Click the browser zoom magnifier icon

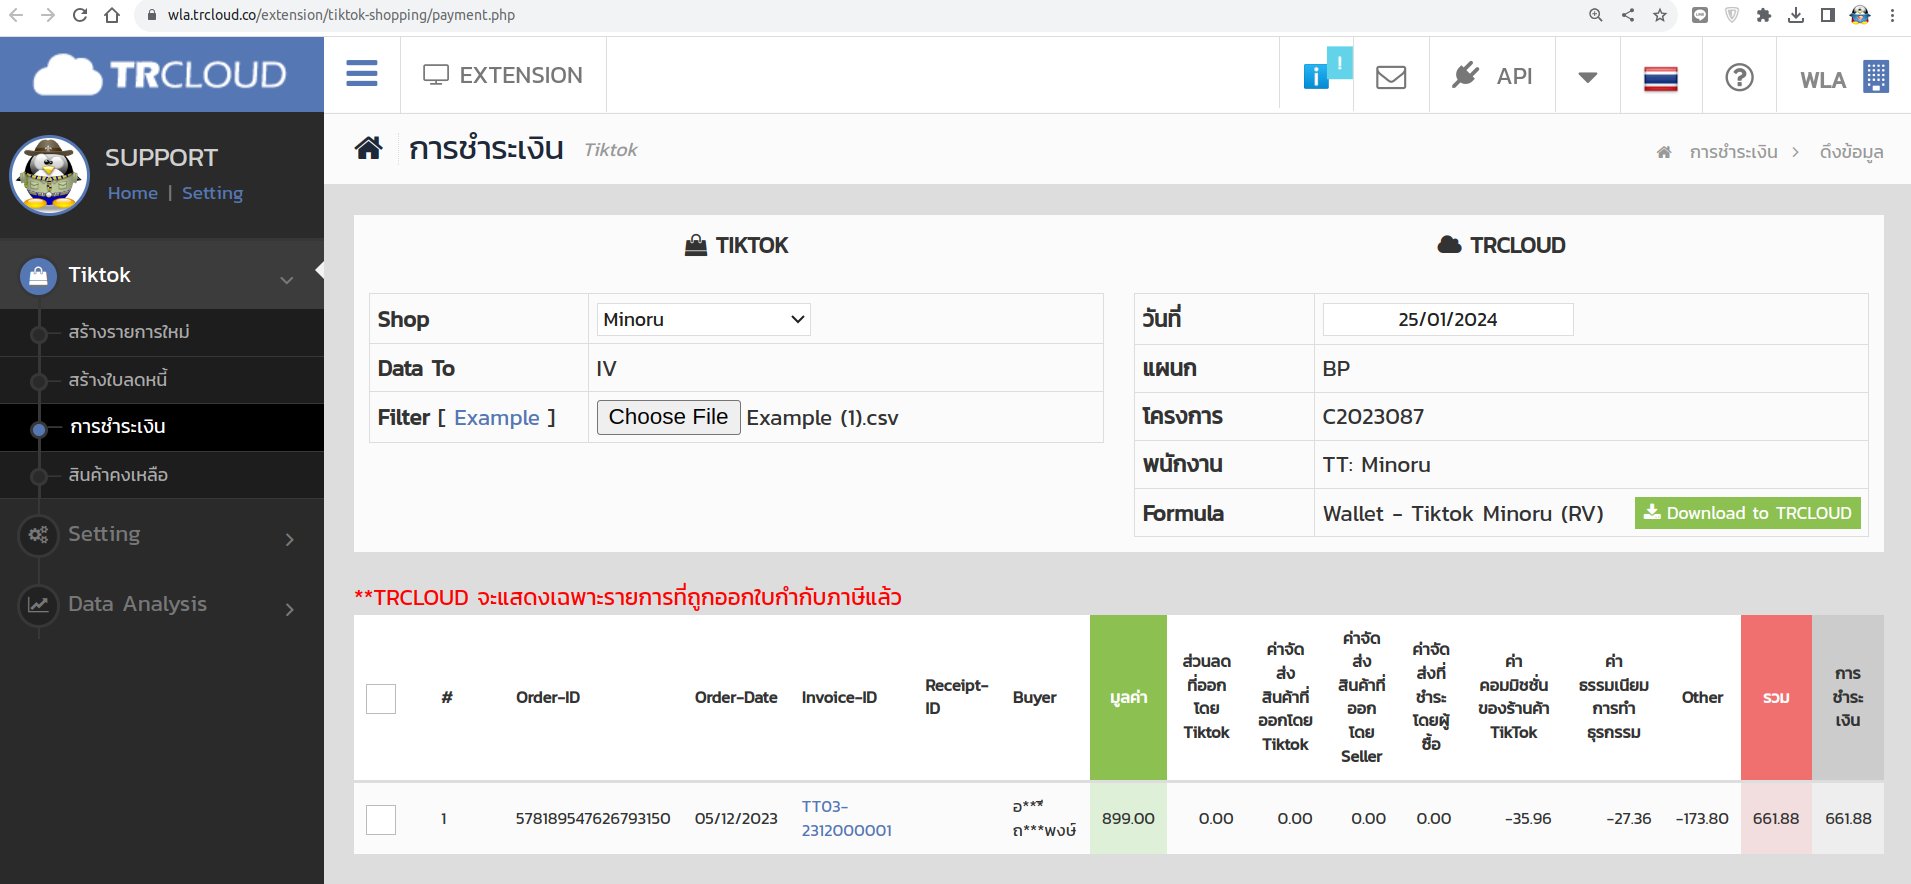pyautogui.click(x=1596, y=15)
